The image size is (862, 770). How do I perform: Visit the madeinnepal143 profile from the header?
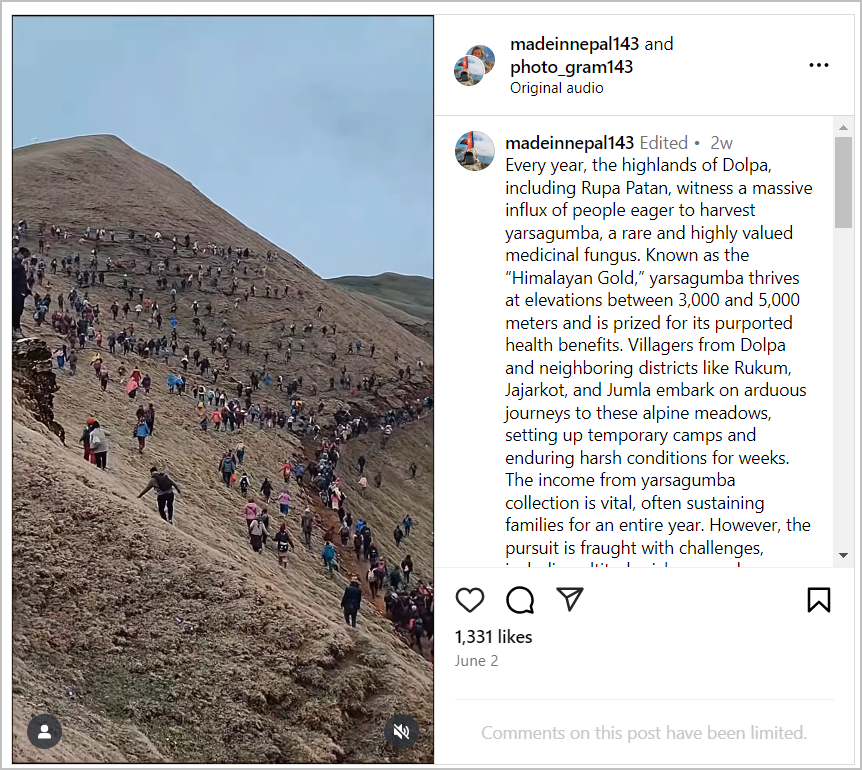coord(574,43)
